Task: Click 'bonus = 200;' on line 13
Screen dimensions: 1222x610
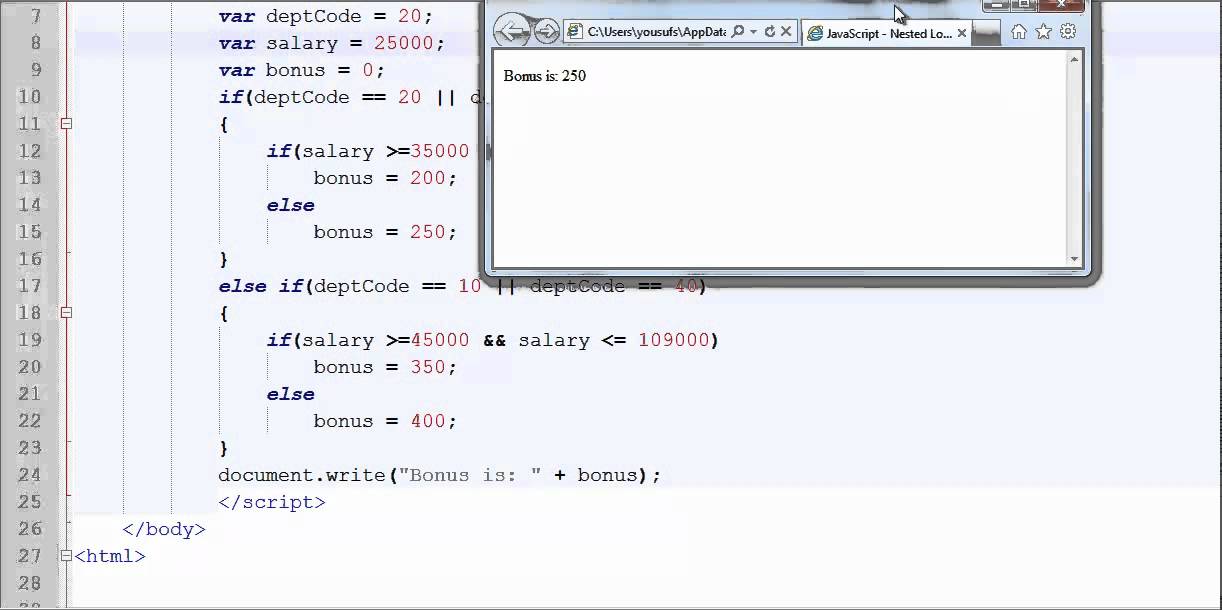Action: pos(385,178)
